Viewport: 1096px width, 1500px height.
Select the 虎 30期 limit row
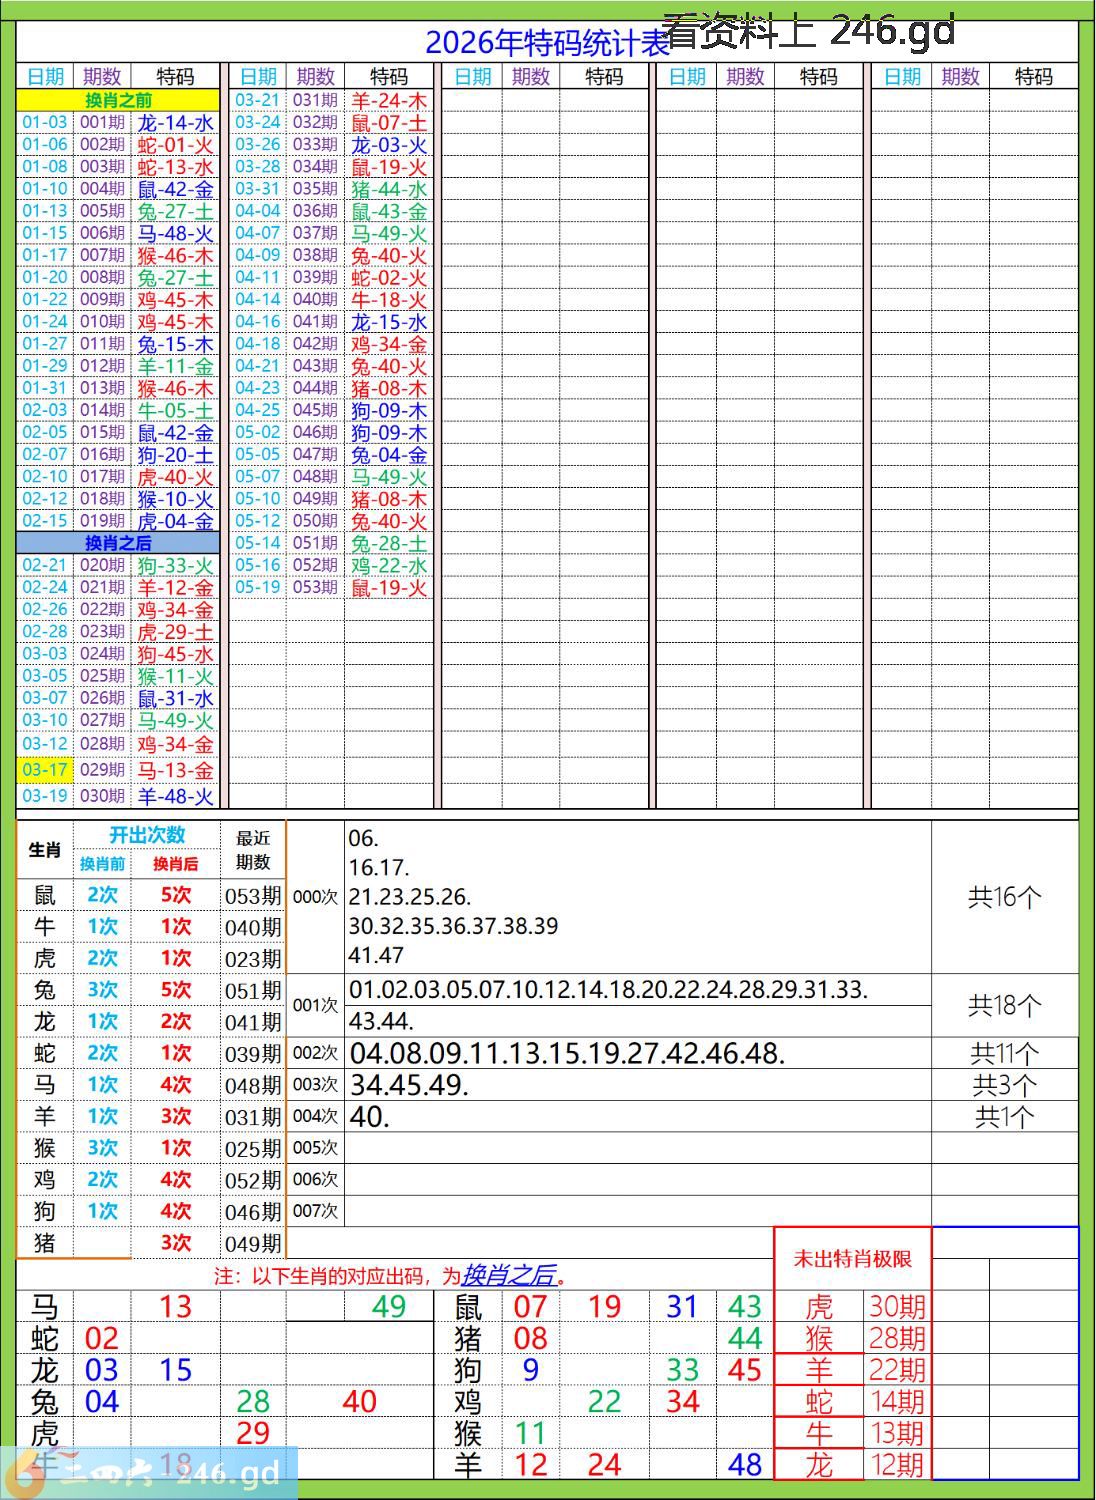[x=853, y=1306]
